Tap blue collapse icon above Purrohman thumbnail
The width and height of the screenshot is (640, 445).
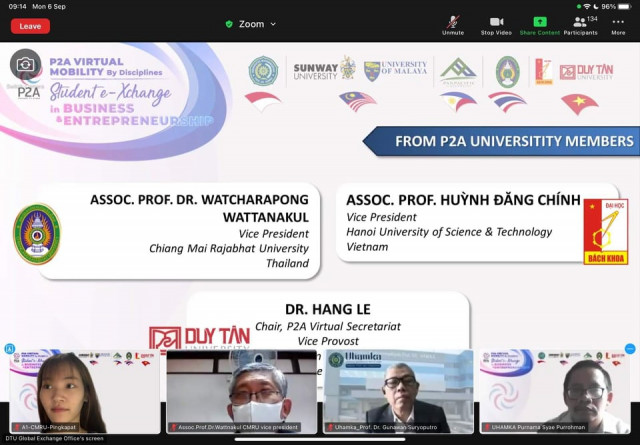pyautogui.click(x=630, y=349)
